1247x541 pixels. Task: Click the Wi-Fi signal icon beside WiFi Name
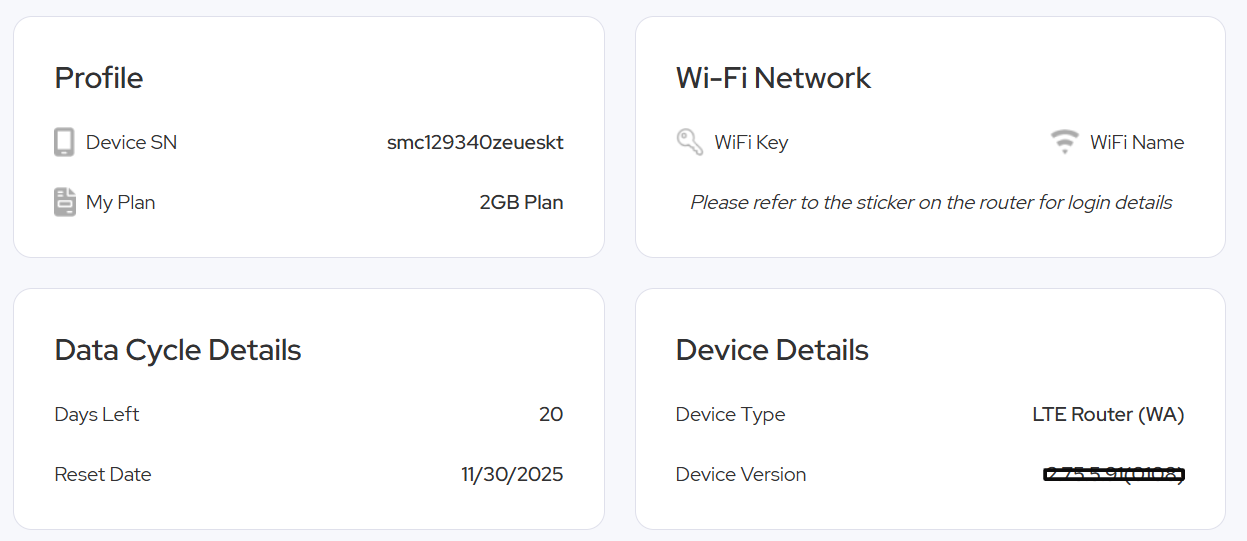point(1064,142)
